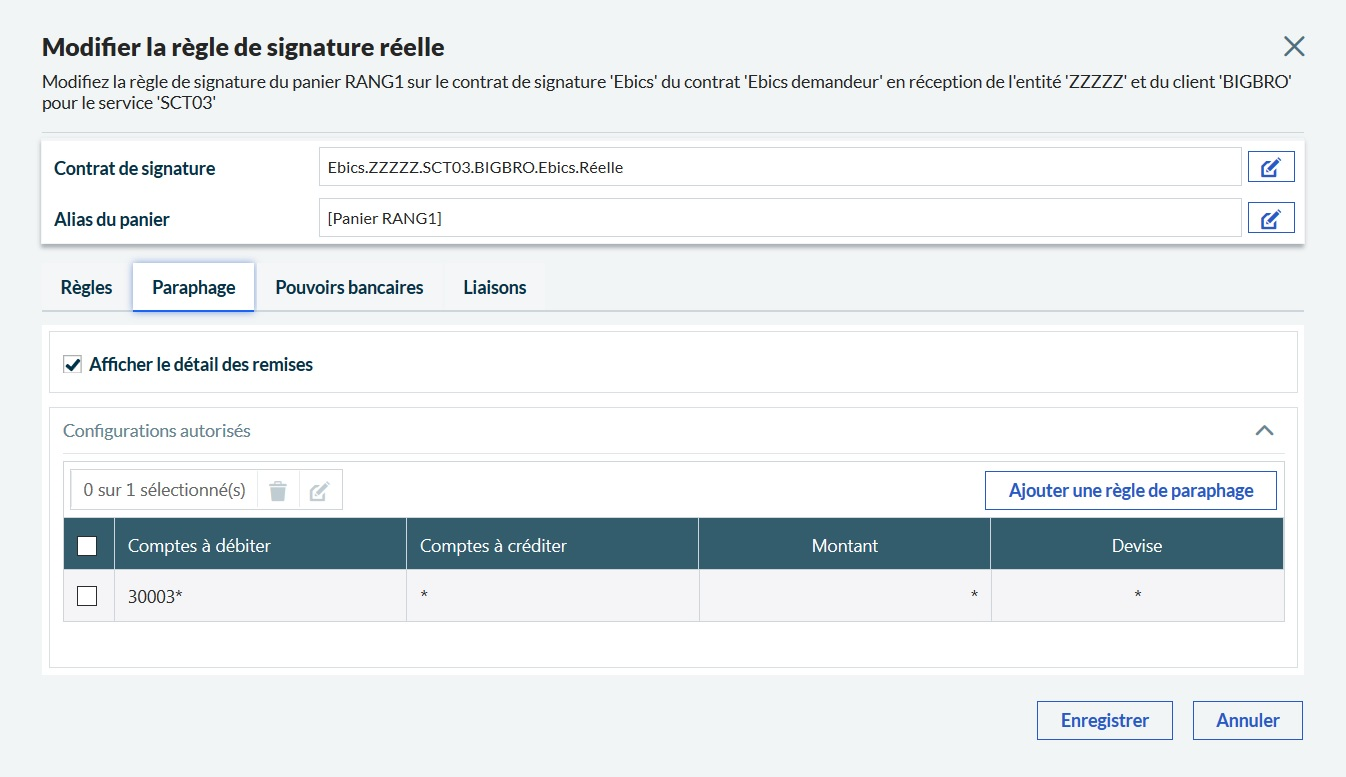Collapse the Configurations autorisés section
Image resolution: width=1346 pixels, height=777 pixels.
pyautogui.click(x=1264, y=431)
